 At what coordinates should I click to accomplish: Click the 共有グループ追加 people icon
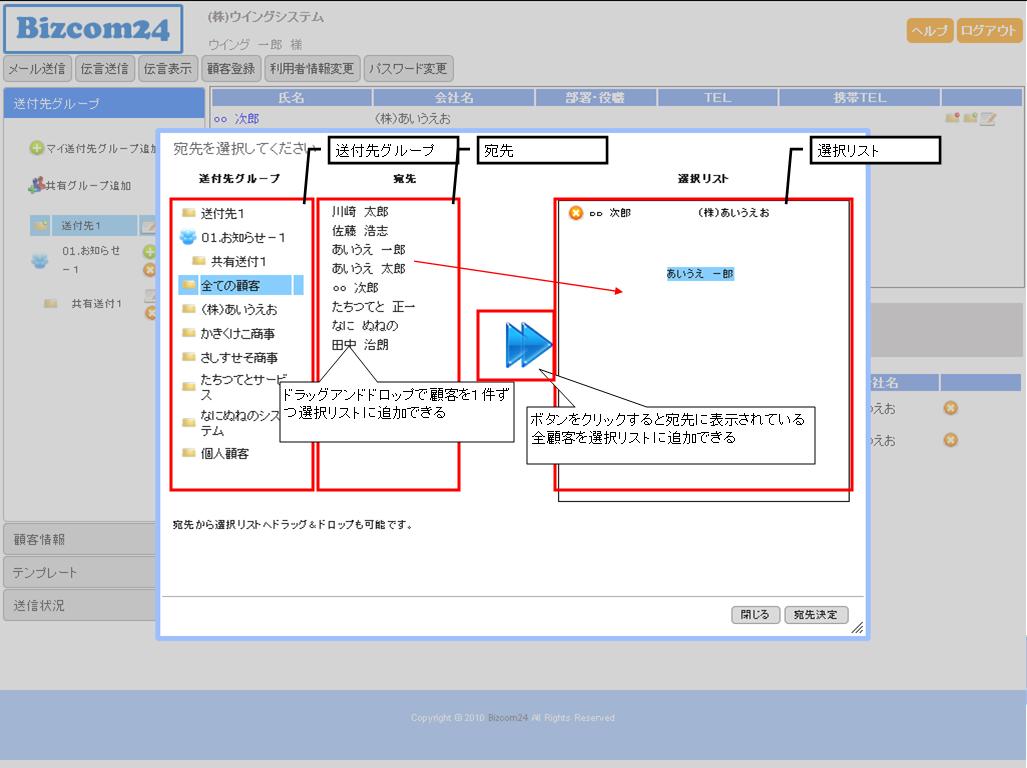tap(36, 185)
